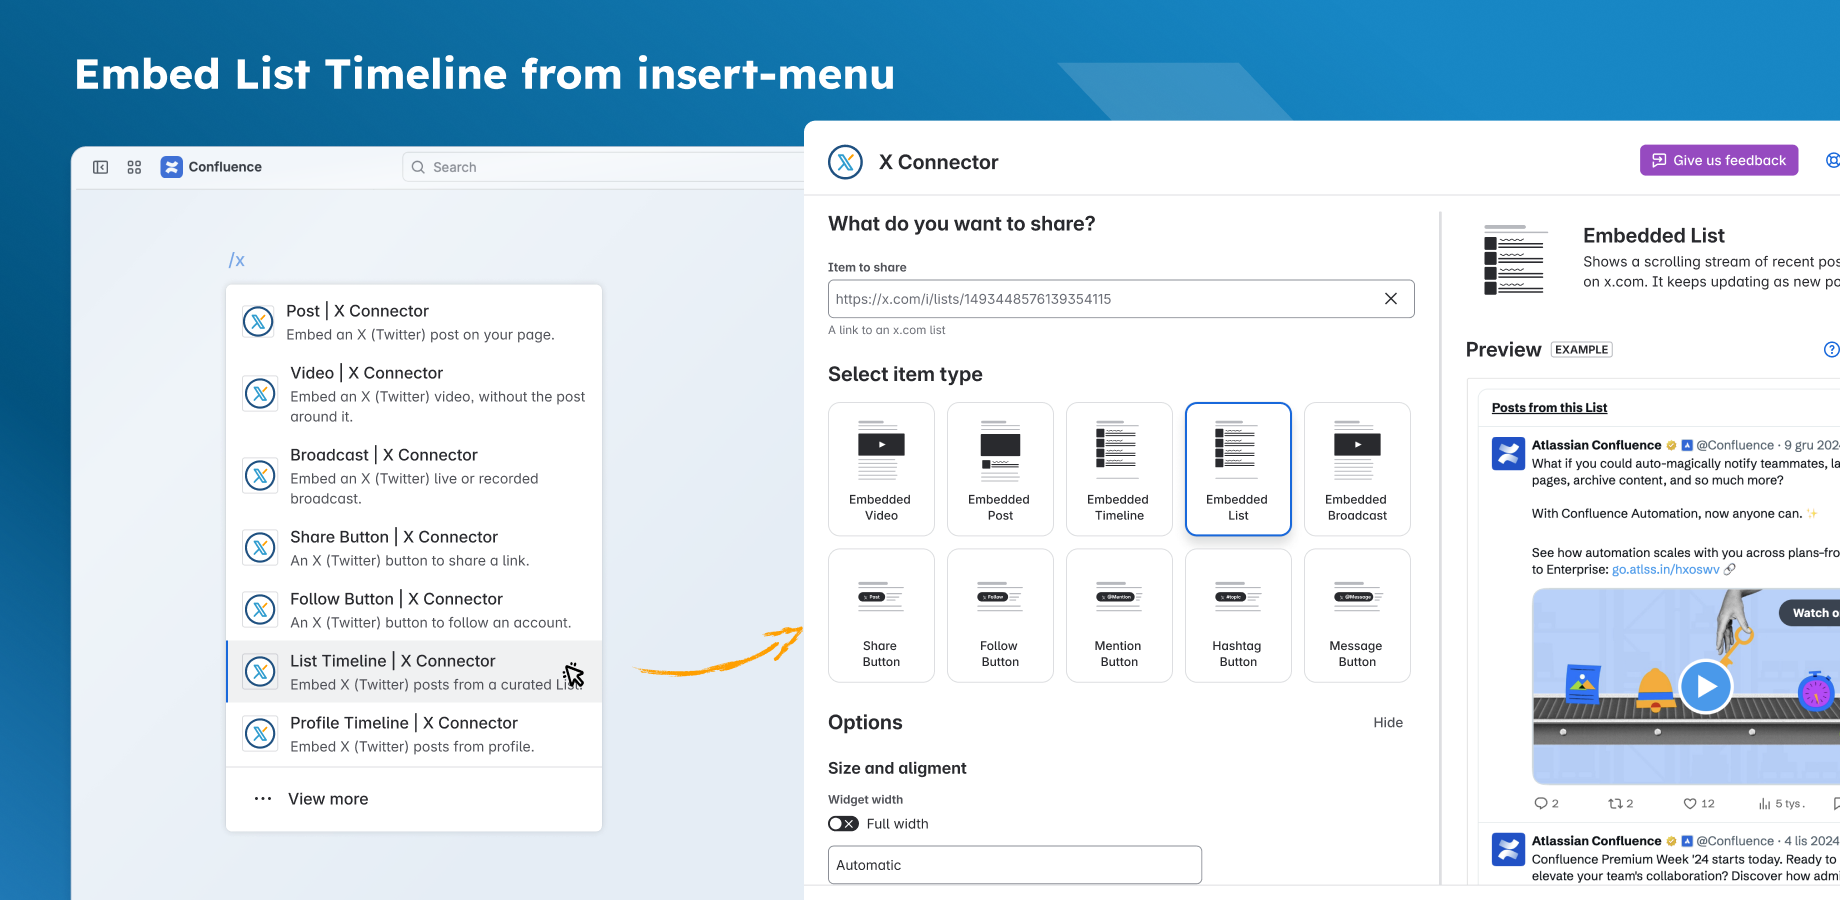Follow the go.atlss.in/hxoswv link
Viewport: 1840px width, 900px height.
[1665, 570]
